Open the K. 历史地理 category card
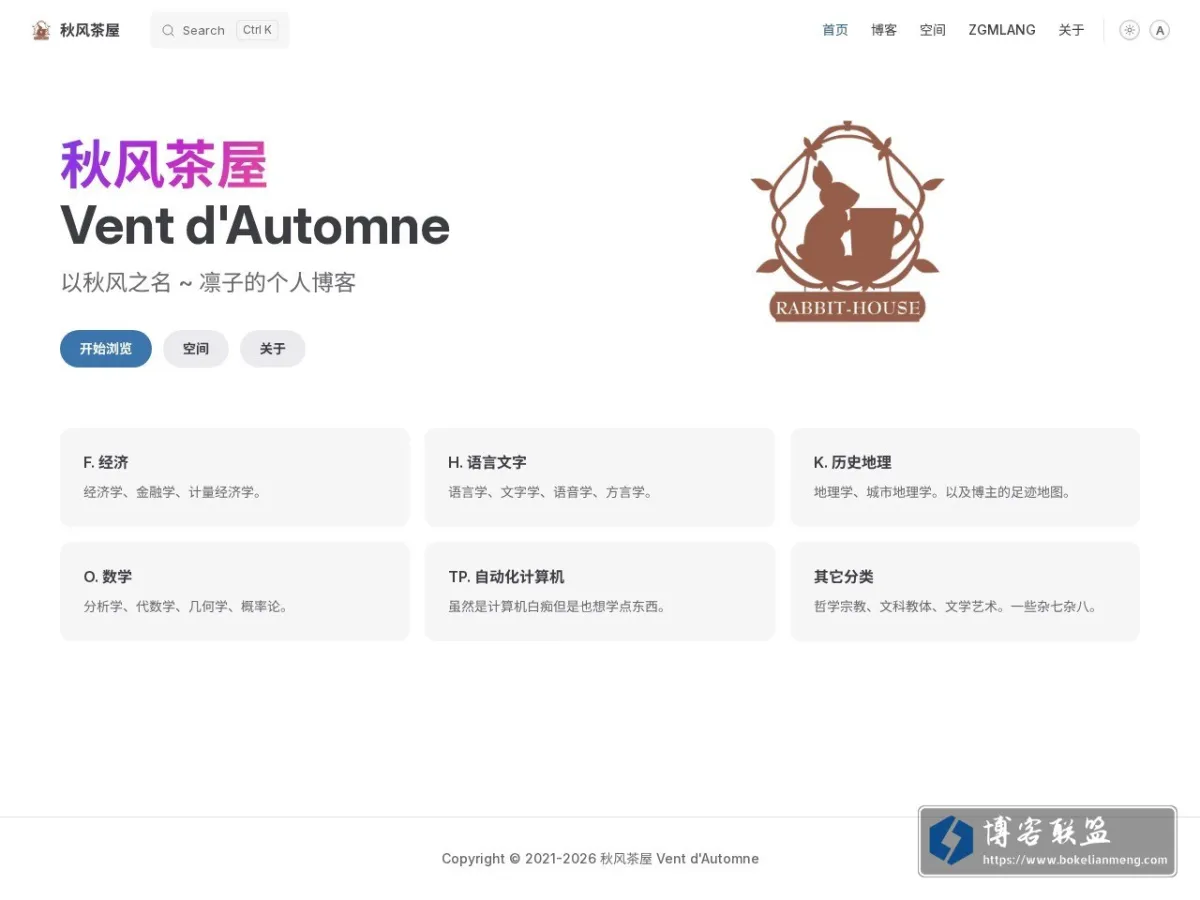 (965, 477)
